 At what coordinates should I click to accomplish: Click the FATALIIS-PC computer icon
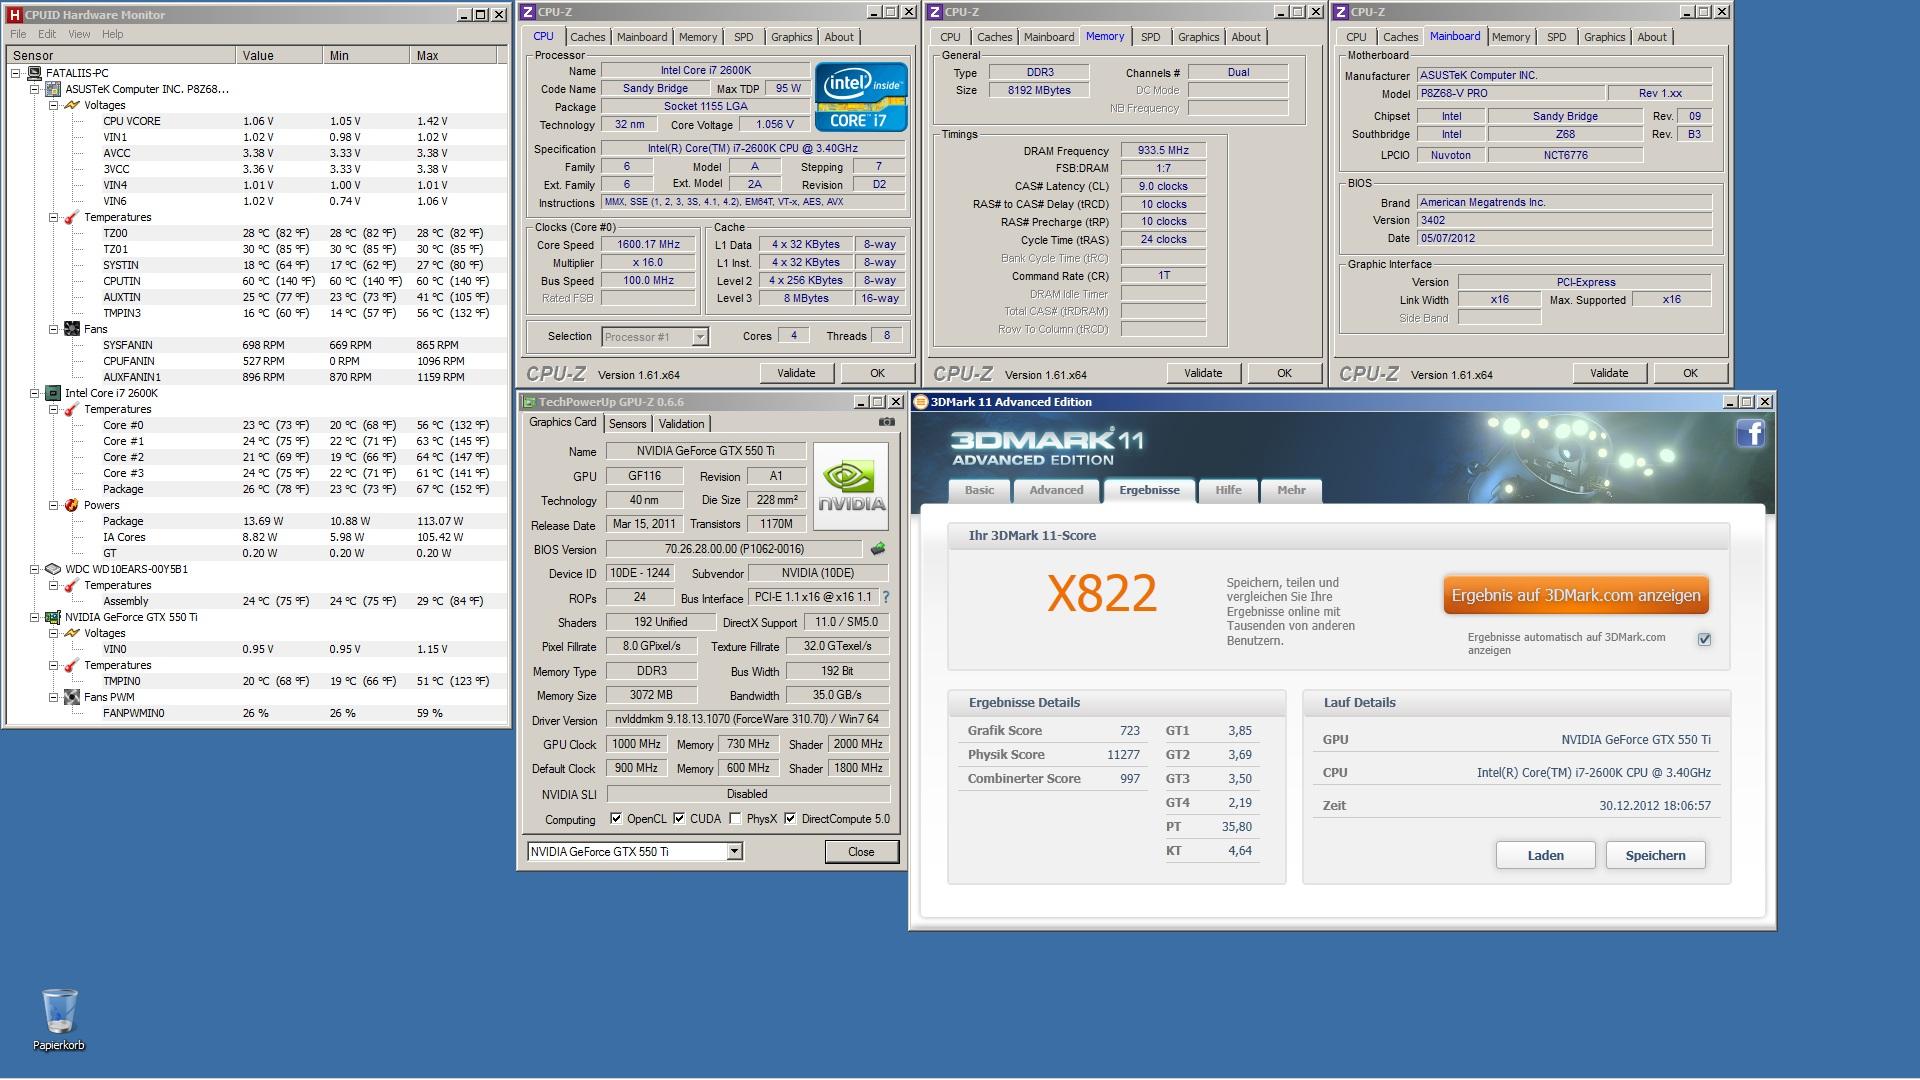click(x=34, y=73)
